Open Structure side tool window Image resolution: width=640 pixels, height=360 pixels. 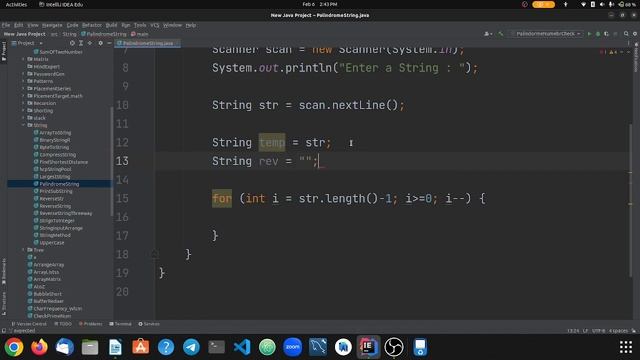(x=4, y=304)
